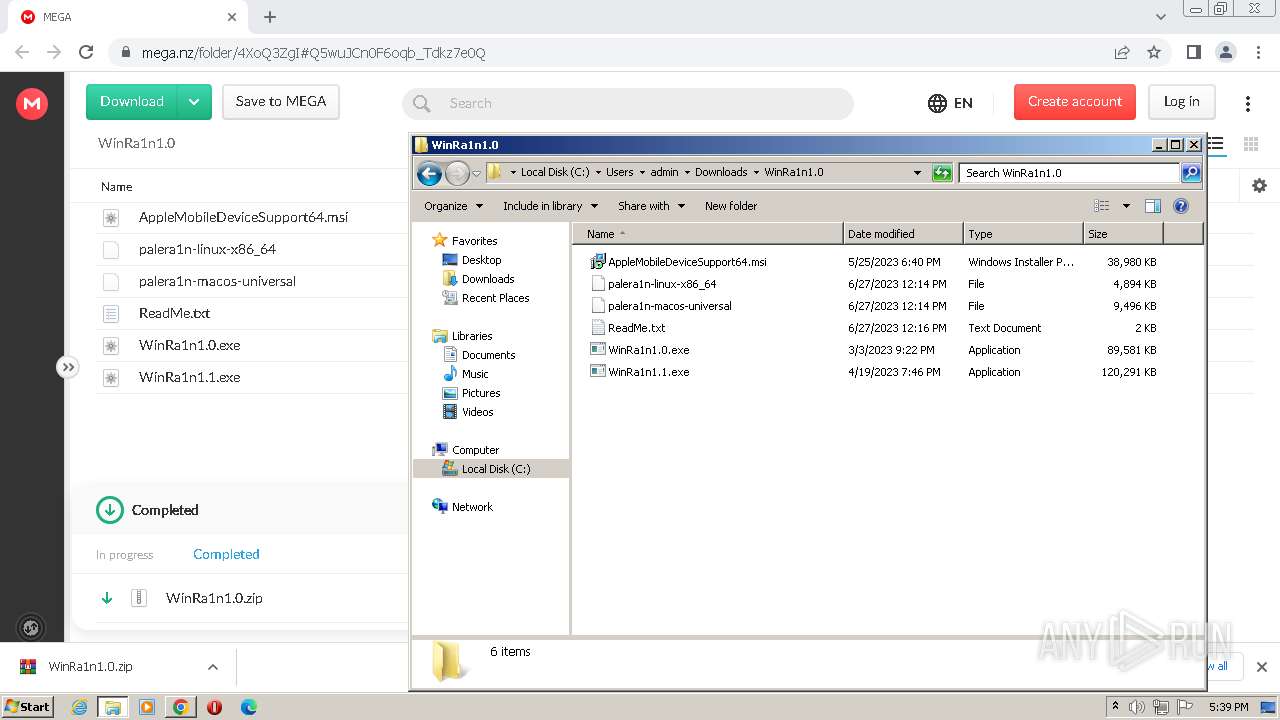Open a new Chrome tab
Viewport: 1280px width, 720px height.
270,17
